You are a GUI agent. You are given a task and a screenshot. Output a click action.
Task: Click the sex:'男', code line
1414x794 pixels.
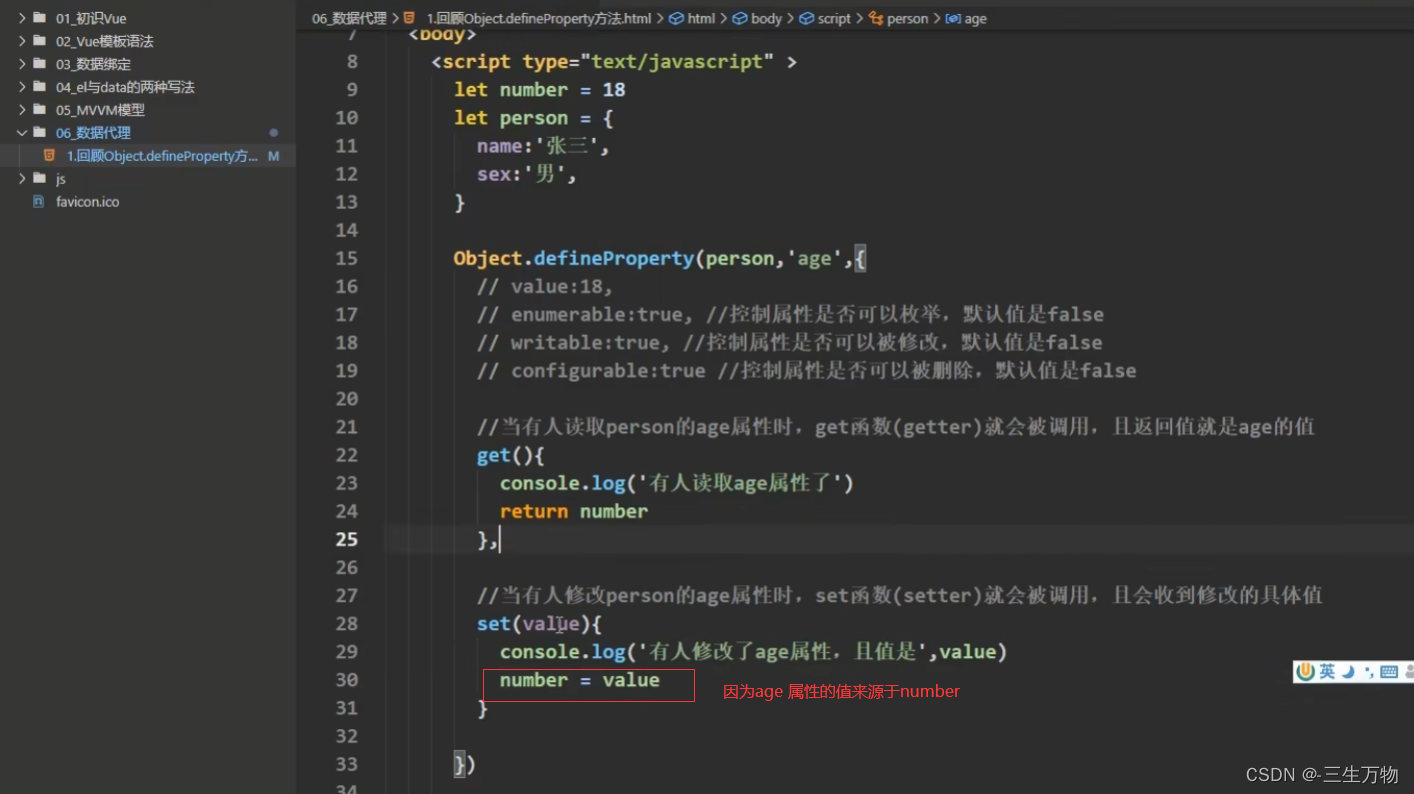point(527,174)
